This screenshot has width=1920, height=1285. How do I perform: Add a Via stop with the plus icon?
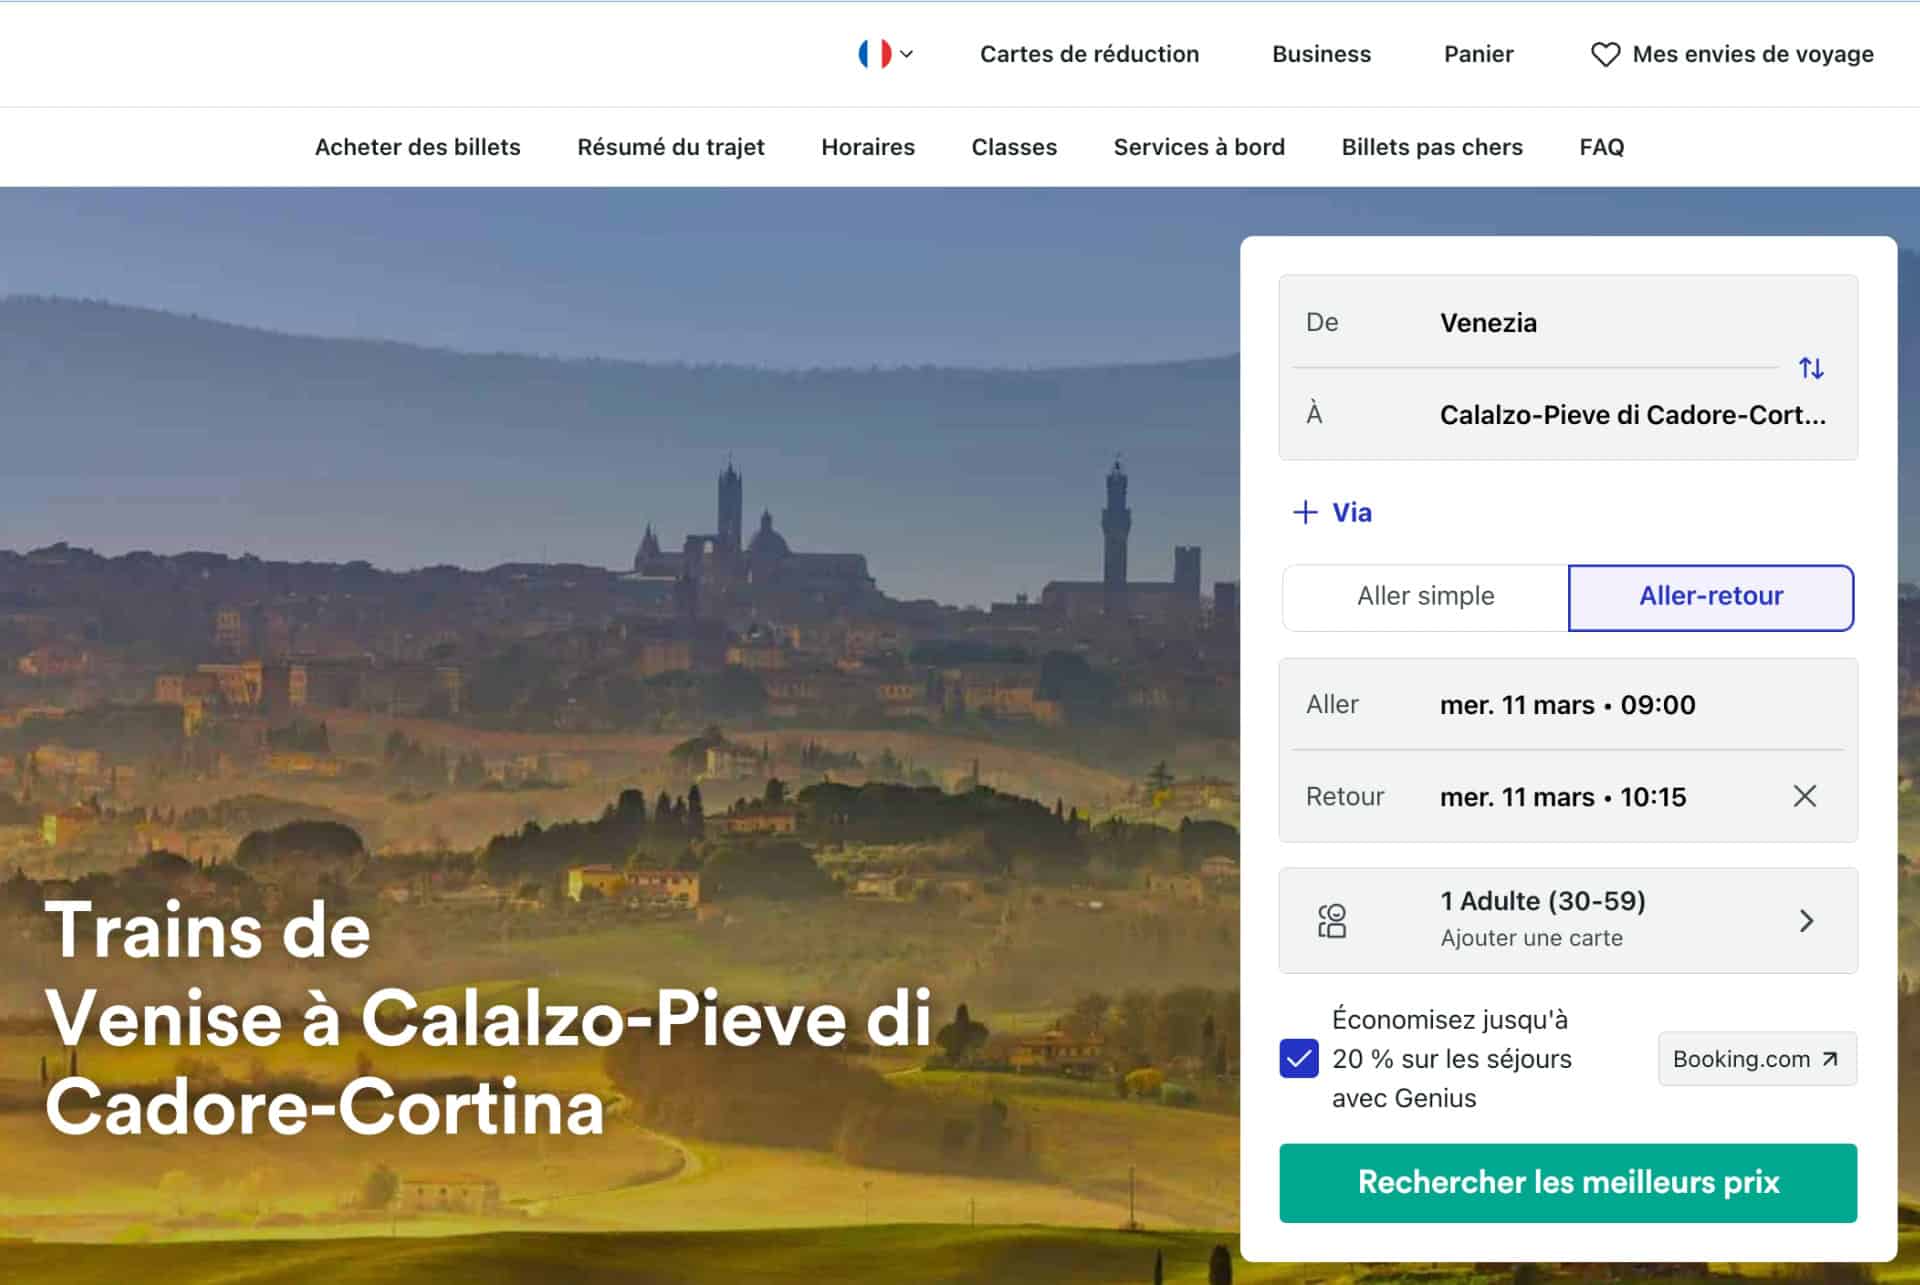click(1305, 512)
